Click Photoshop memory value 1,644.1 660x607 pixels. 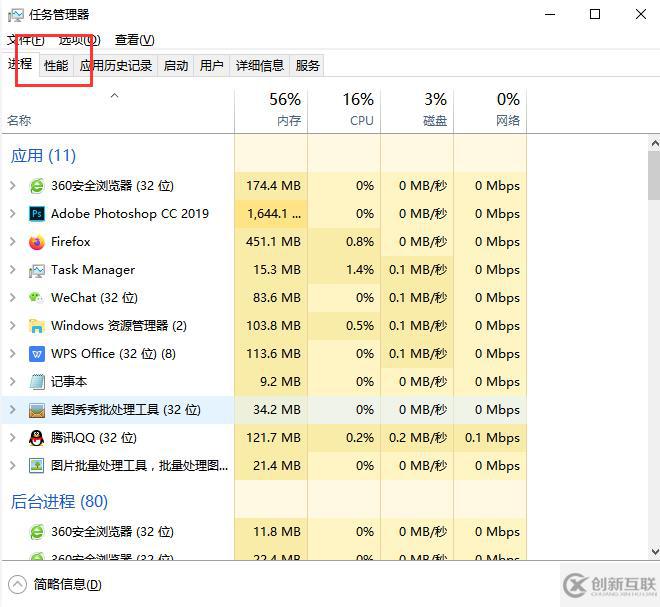(274, 214)
